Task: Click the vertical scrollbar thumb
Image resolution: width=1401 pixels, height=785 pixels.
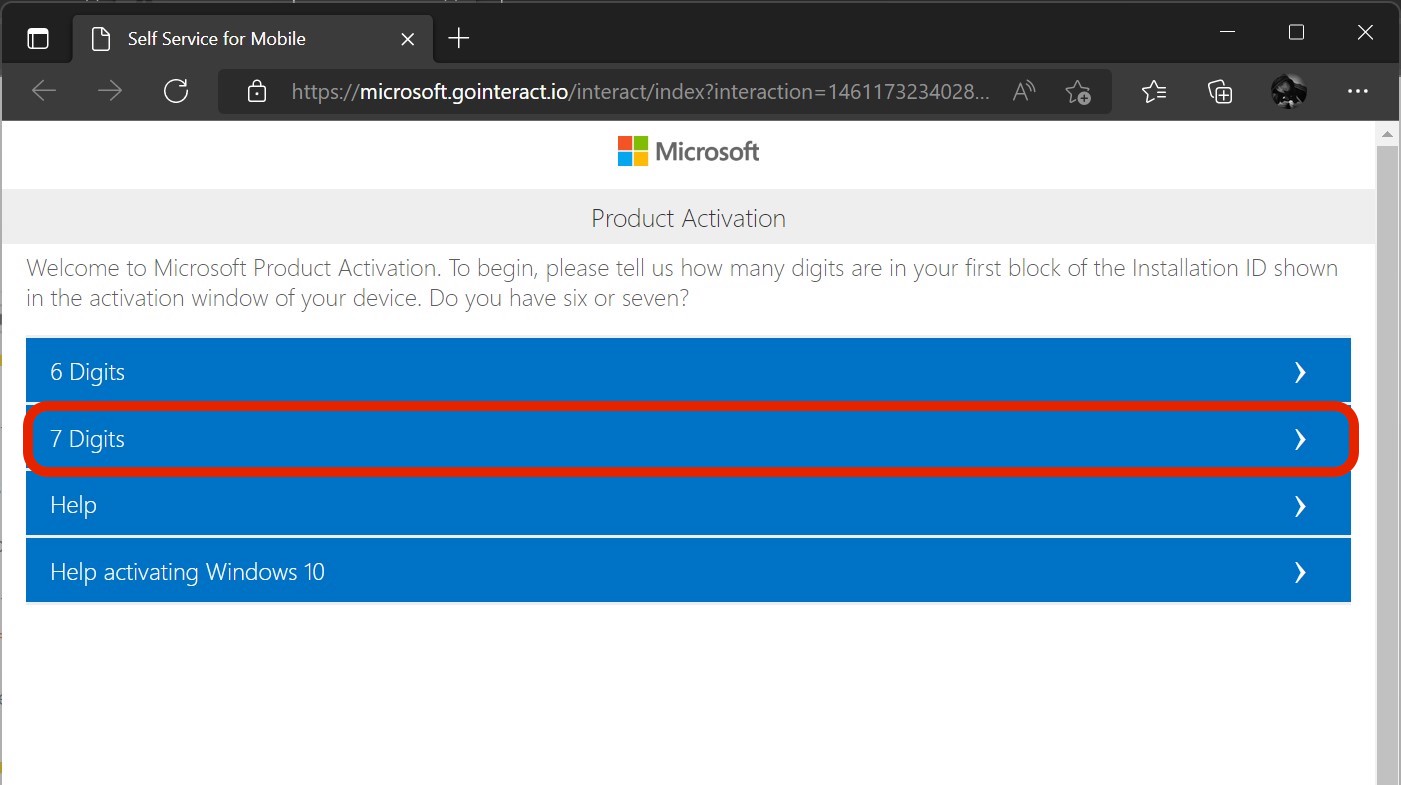Action: click(1388, 465)
